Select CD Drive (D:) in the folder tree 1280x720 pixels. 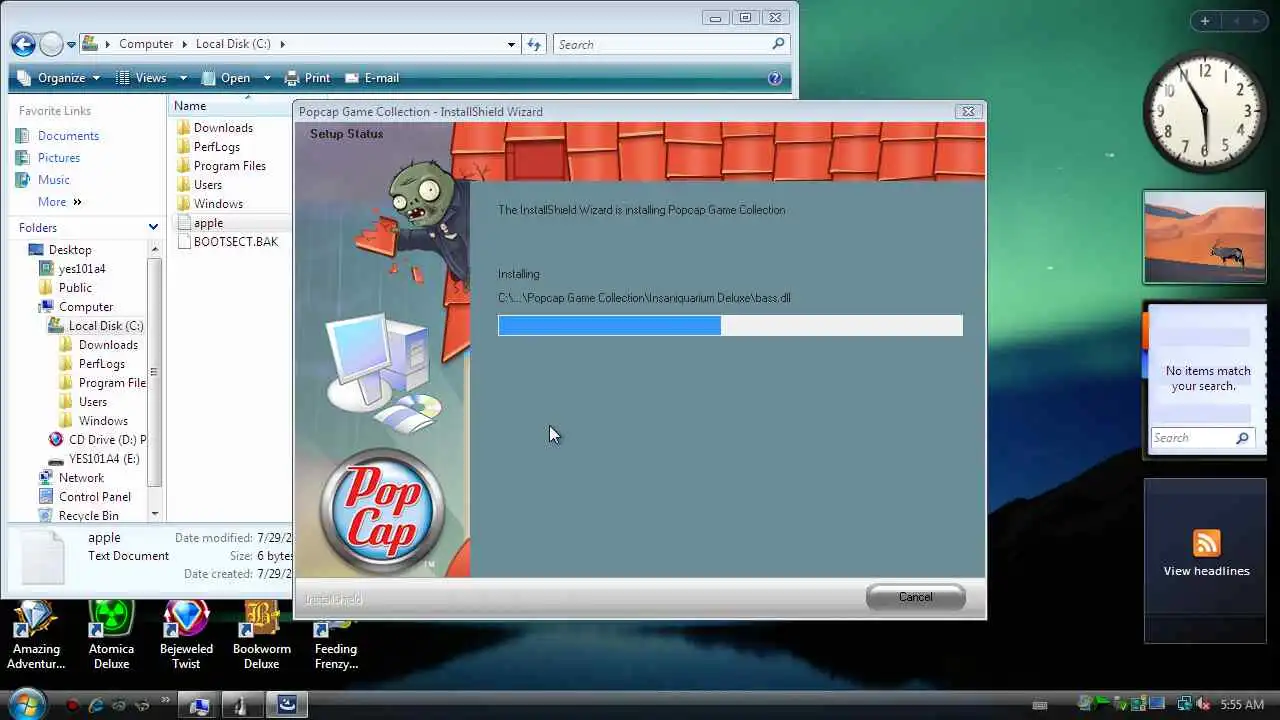(x=98, y=440)
